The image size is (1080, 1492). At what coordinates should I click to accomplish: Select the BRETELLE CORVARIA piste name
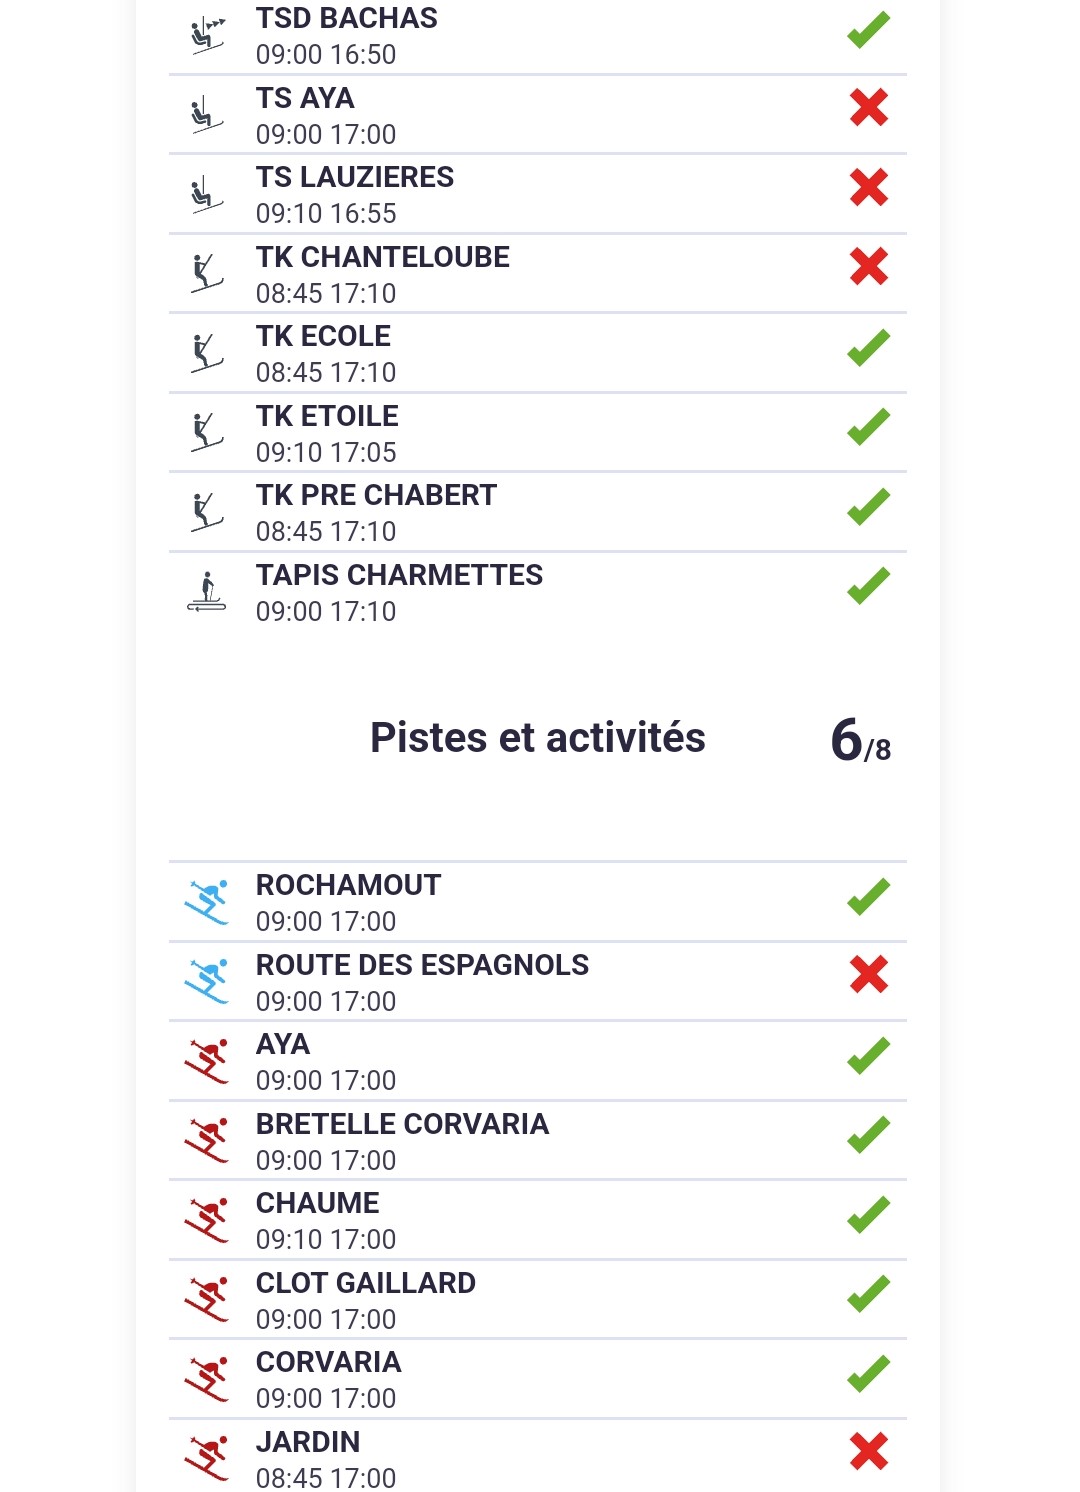402,1124
